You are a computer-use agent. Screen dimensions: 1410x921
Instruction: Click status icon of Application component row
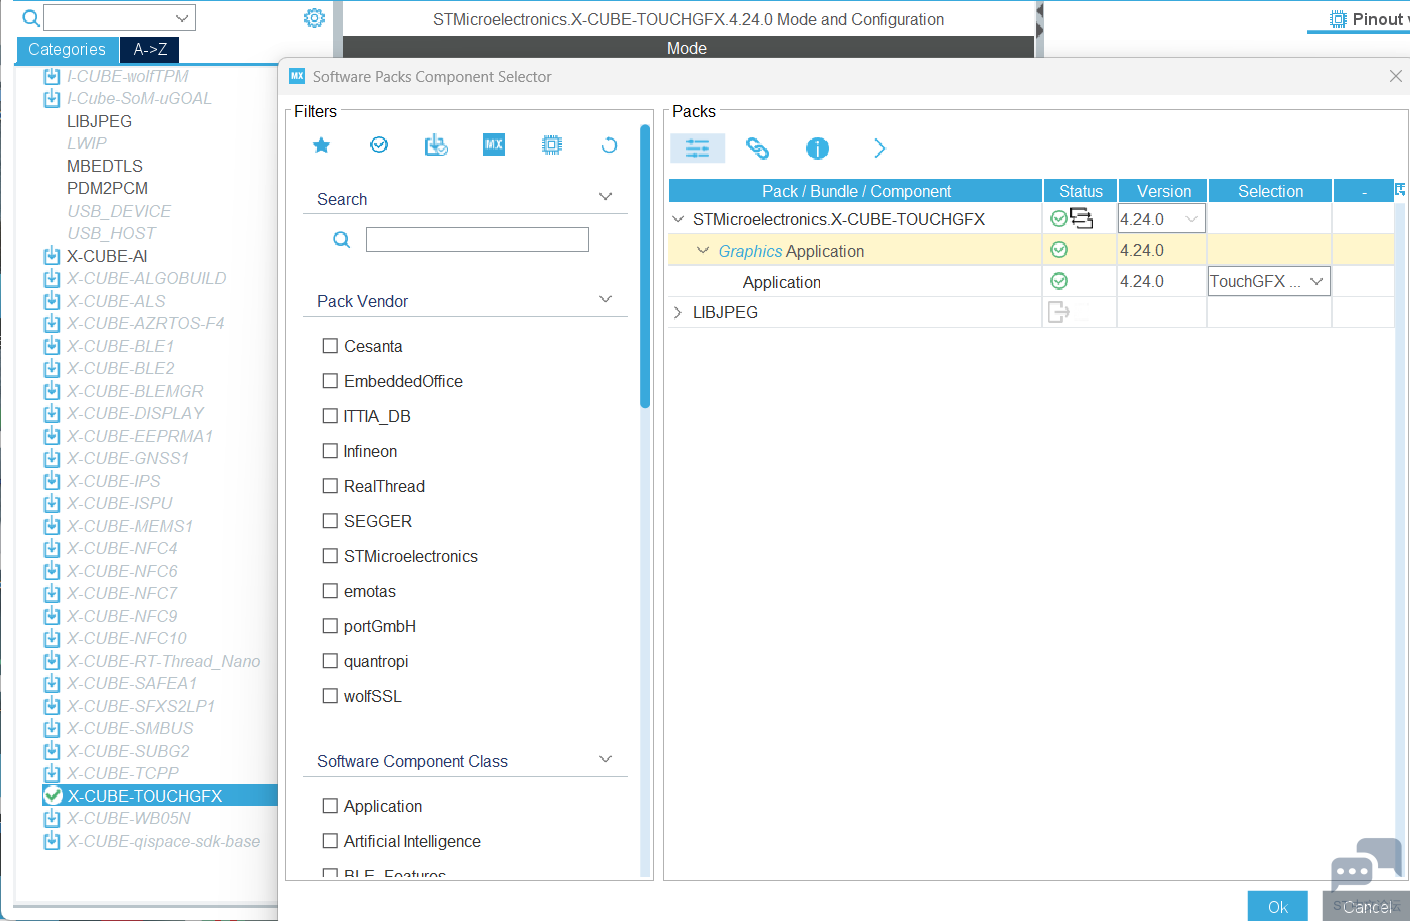click(1059, 281)
